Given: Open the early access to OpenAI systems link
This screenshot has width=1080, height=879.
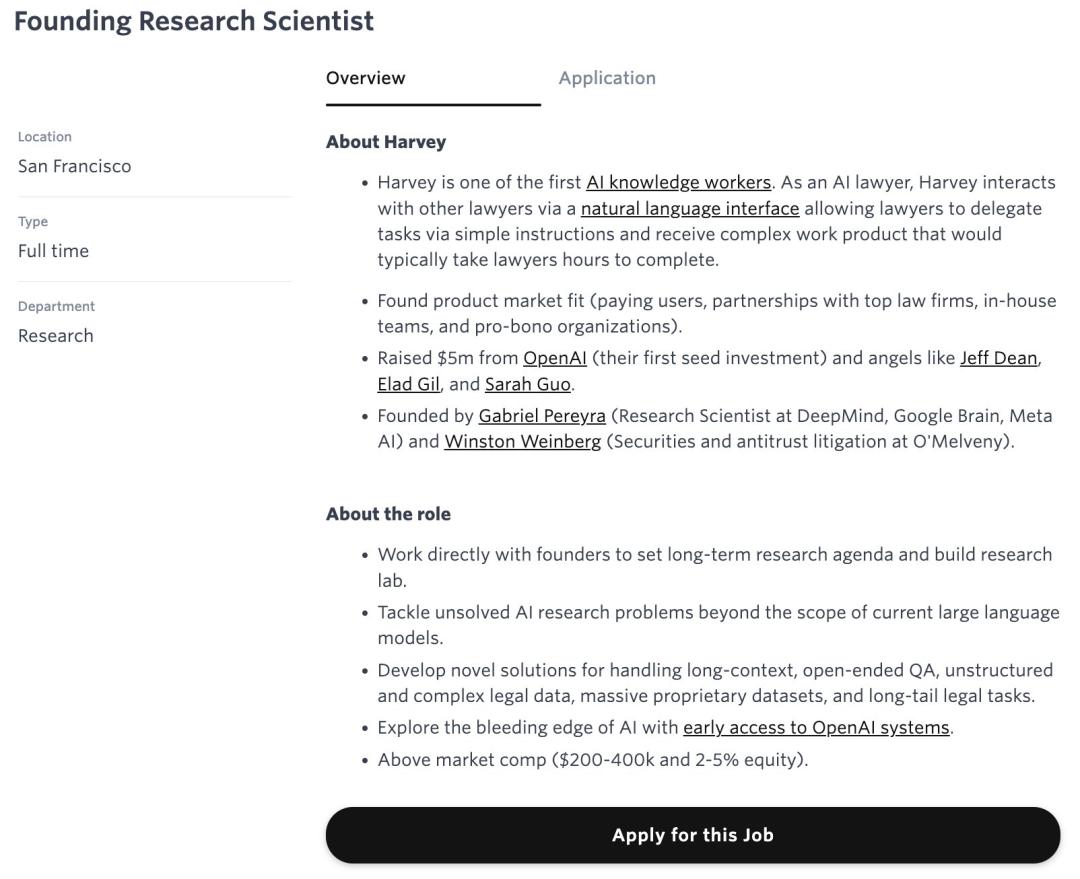Looking at the screenshot, I should tap(816, 727).
